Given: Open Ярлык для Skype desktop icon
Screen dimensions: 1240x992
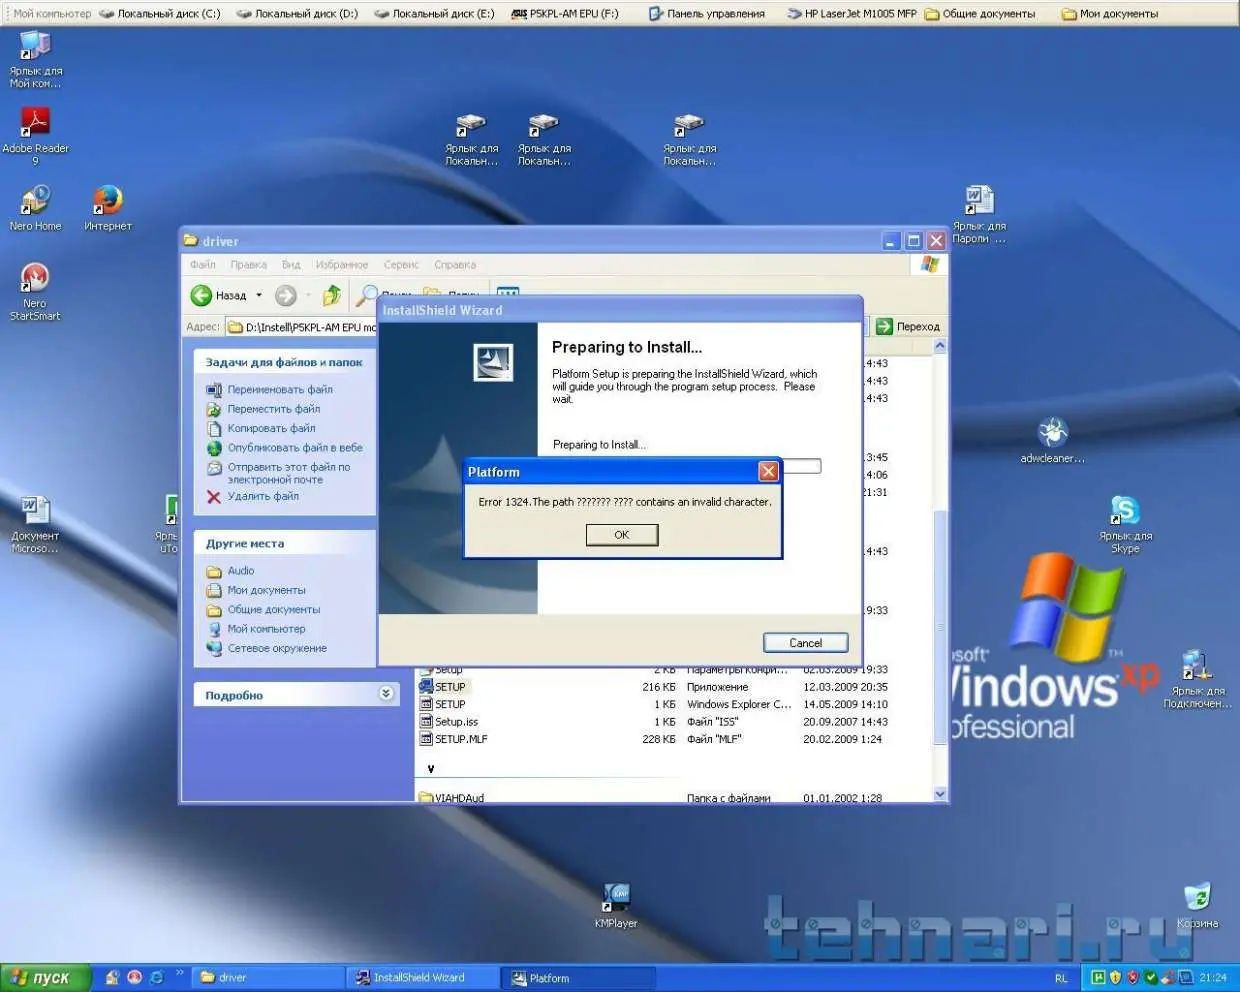Looking at the screenshot, I should coord(1126,523).
